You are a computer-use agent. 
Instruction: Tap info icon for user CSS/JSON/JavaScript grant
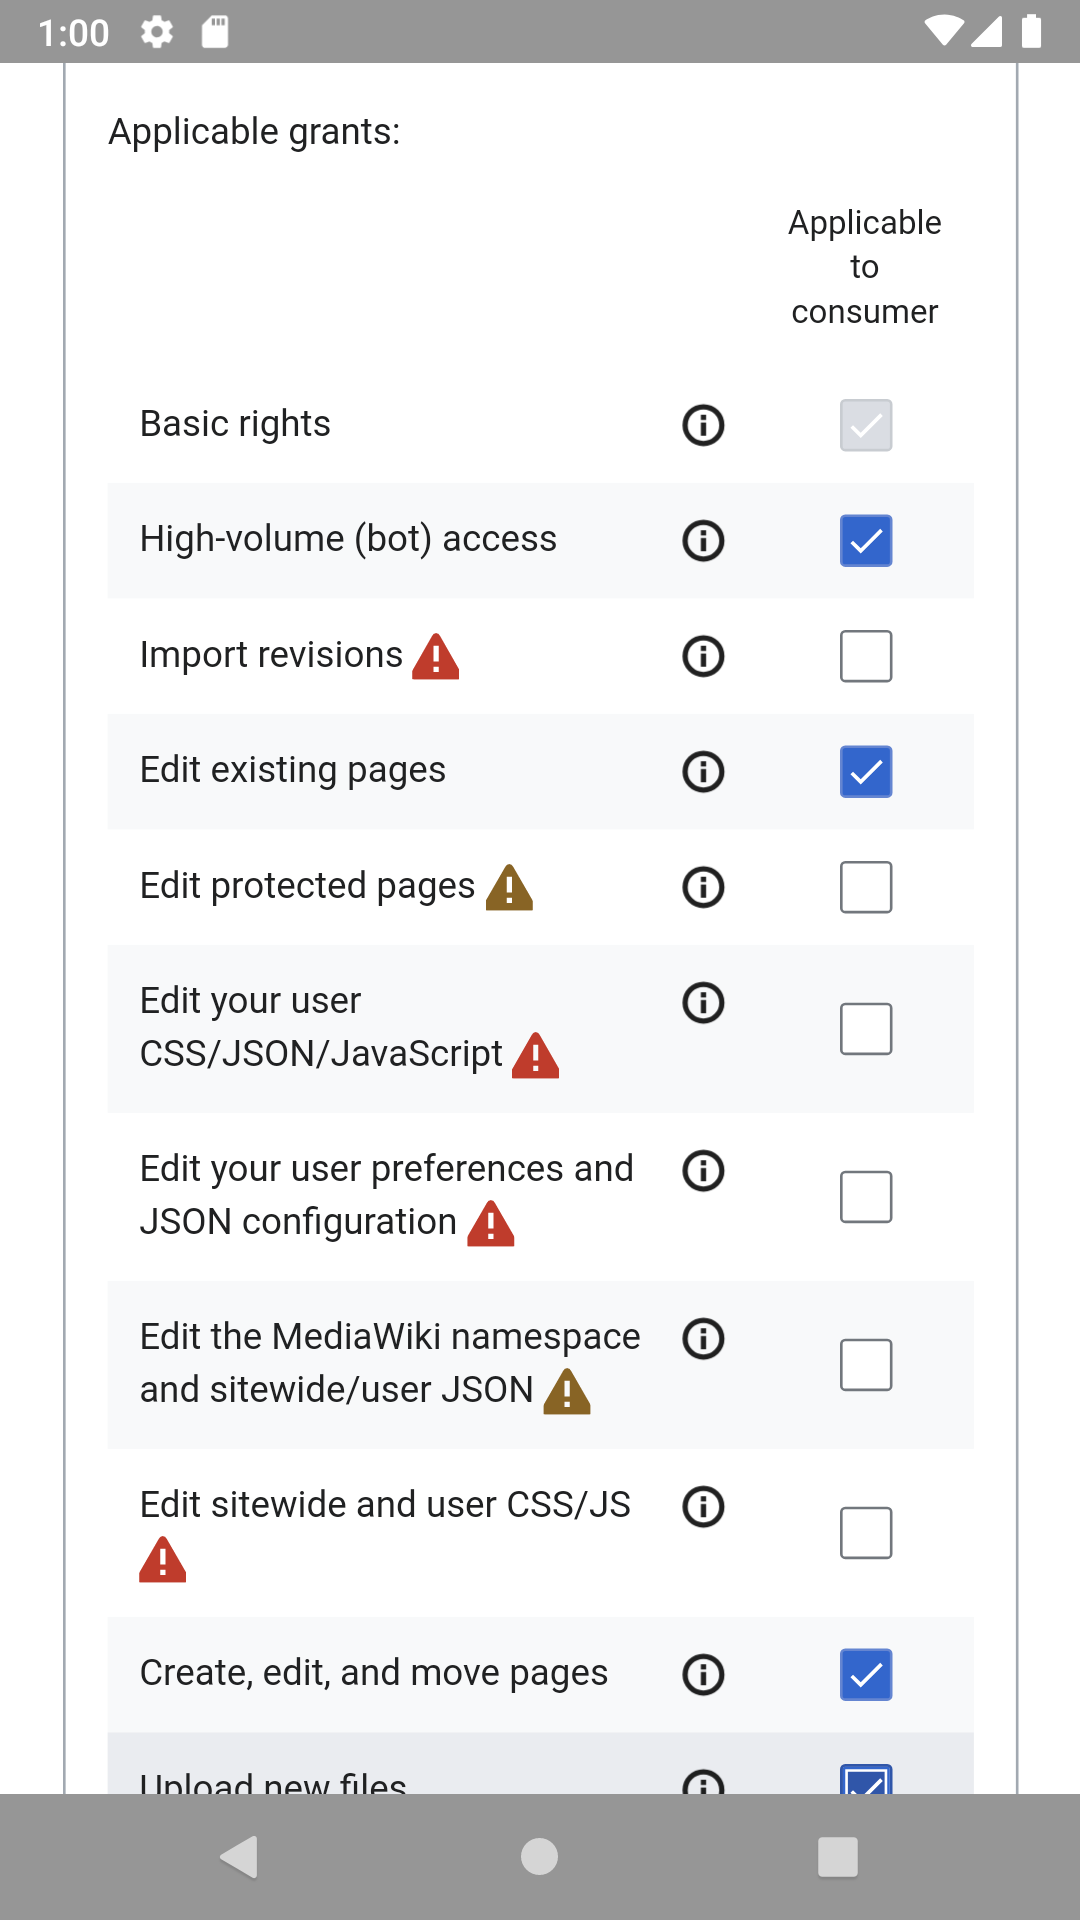[x=703, y=1003]
